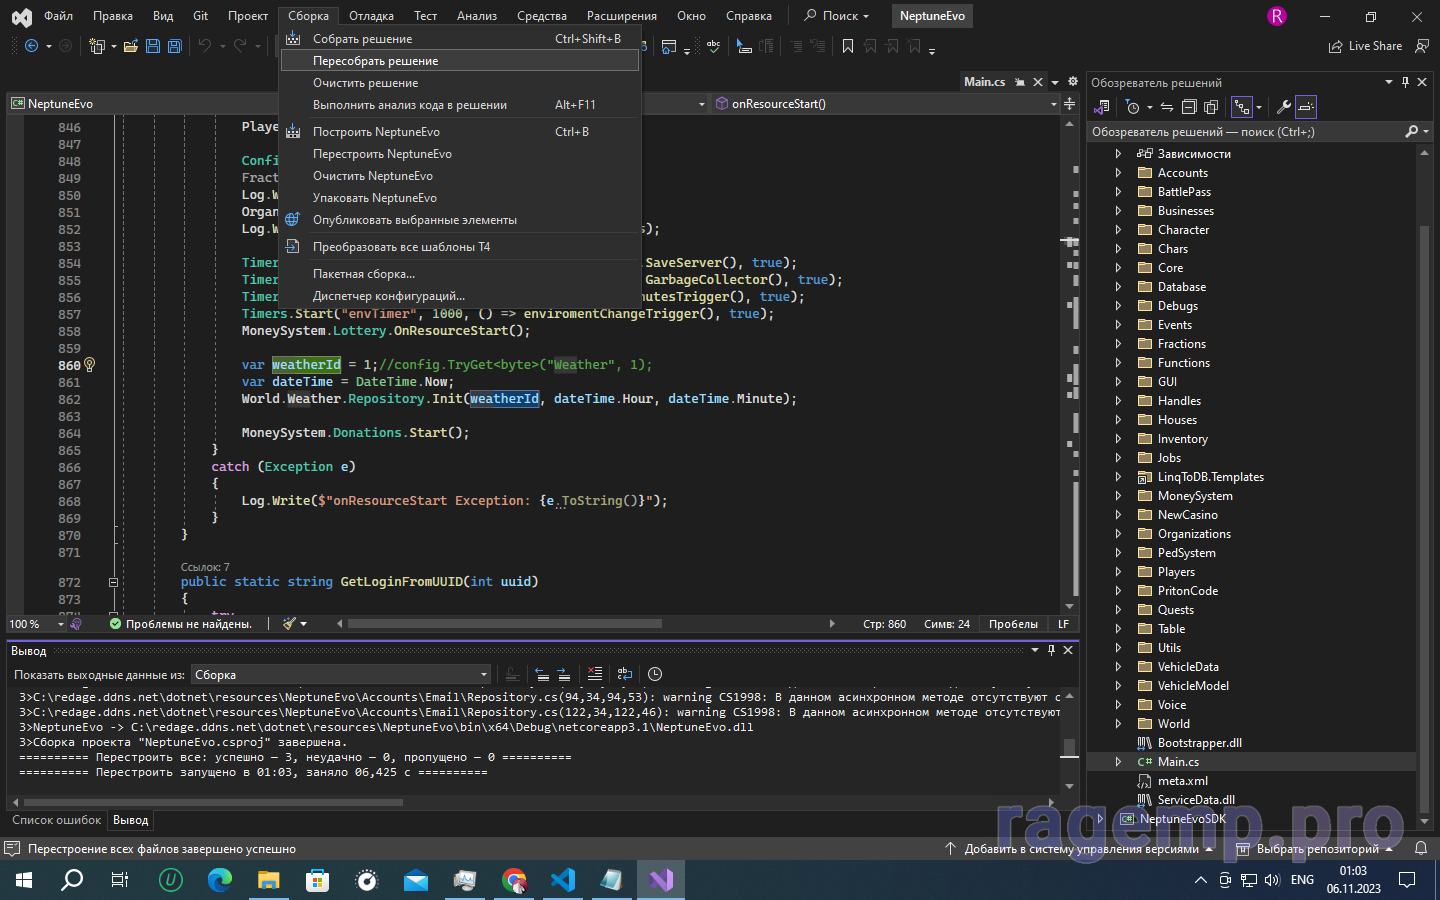Open the zoom level 100 % dropdown
The image size is (1440, 900).
point(36,624)
